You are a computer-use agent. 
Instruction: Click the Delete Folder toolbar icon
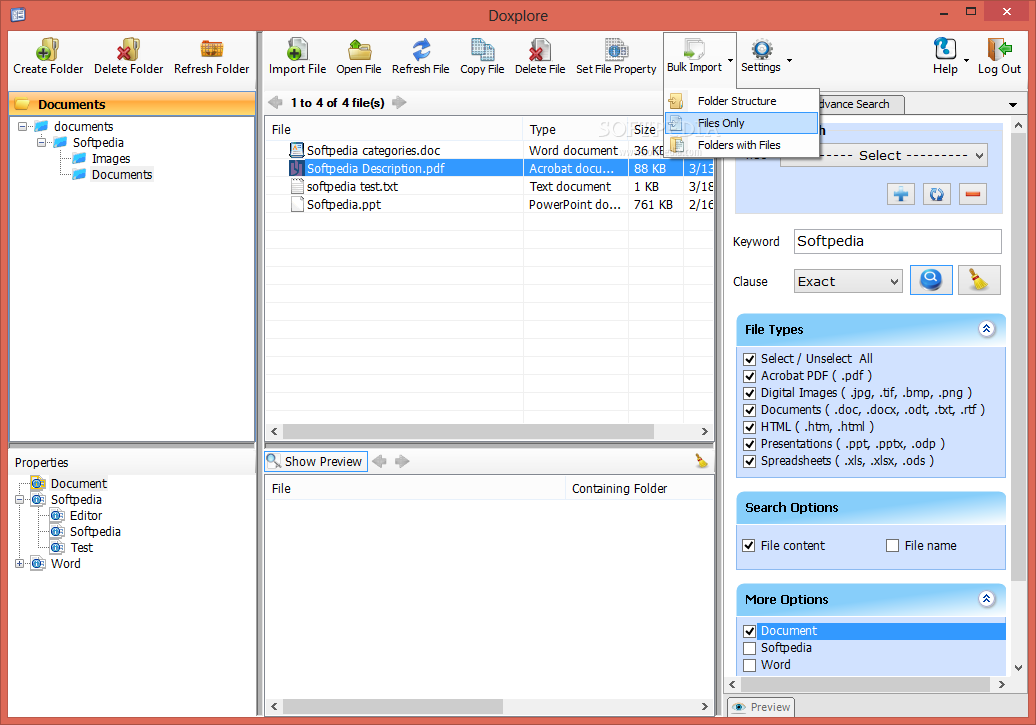pos(128,50)
